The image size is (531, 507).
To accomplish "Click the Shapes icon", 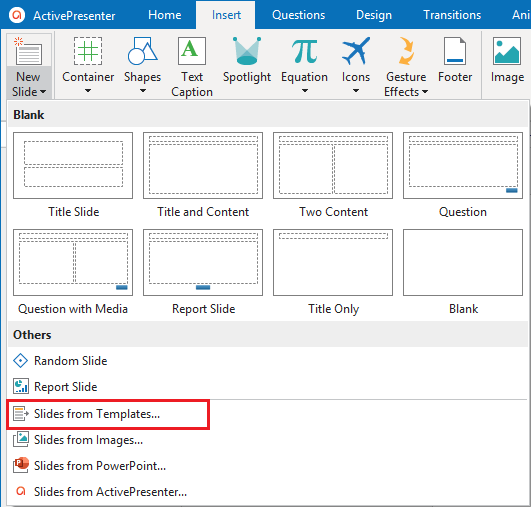I will [143, 51].
